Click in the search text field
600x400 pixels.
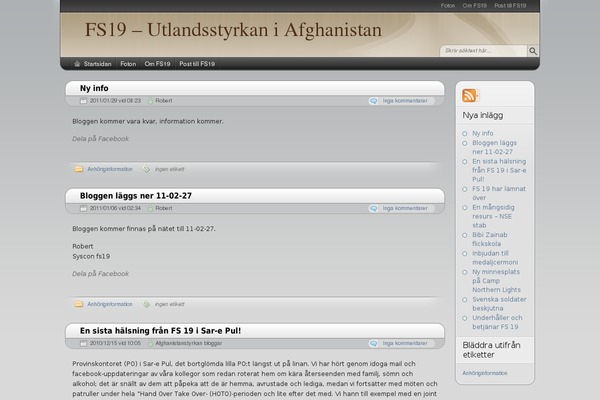click(x=484, y=51)
